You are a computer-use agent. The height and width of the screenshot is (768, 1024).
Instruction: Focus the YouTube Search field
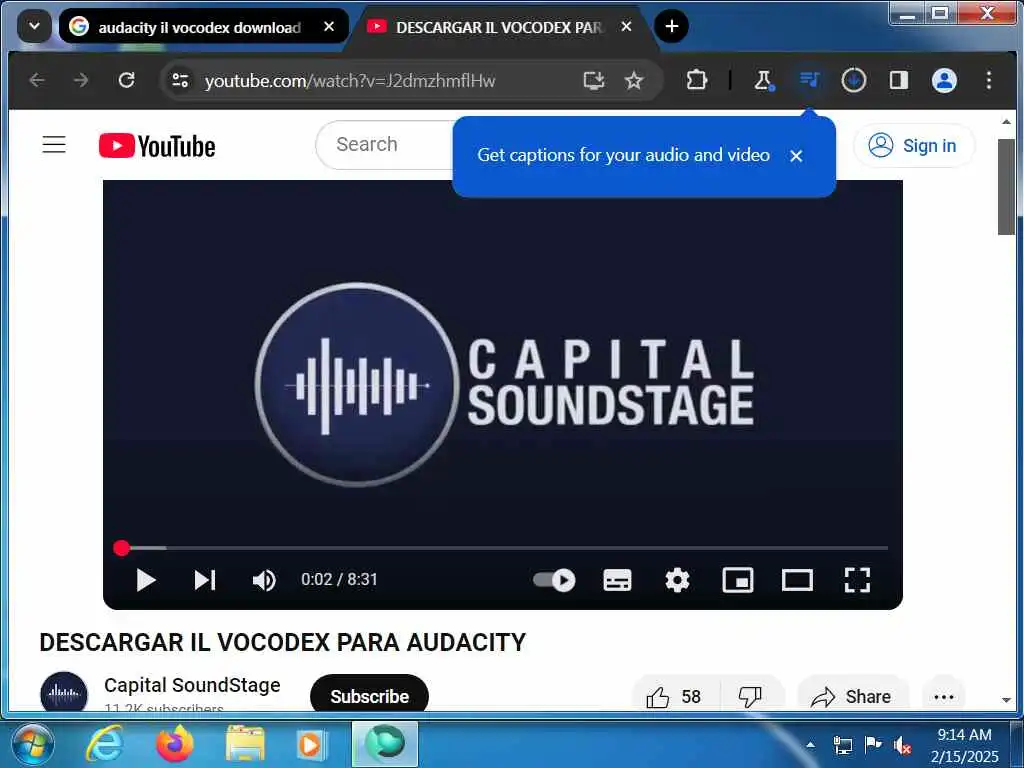385,144
